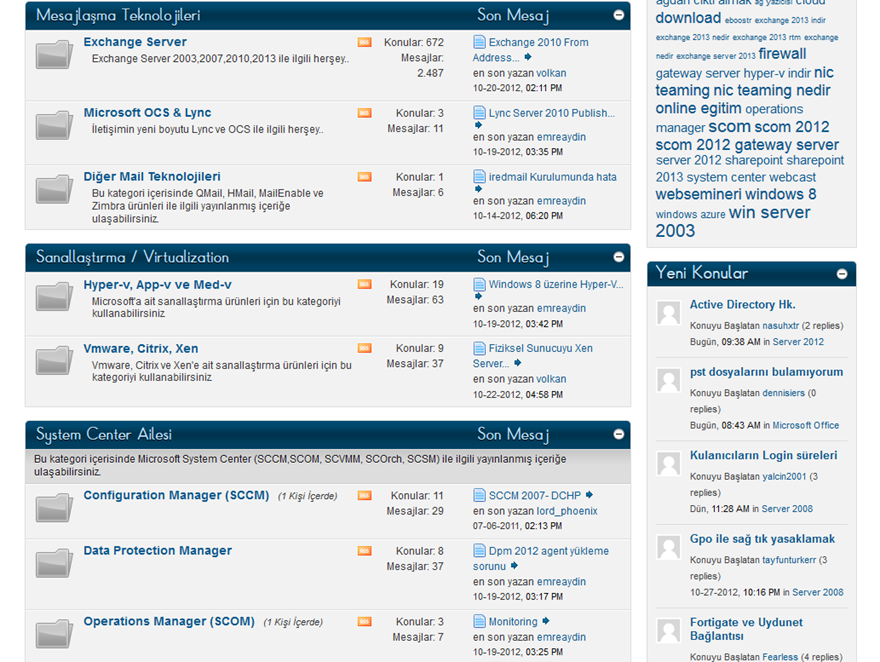Open the Active Directory Hk. new topic
This screenshot has height=662, width=880.
tap(742, 305)
